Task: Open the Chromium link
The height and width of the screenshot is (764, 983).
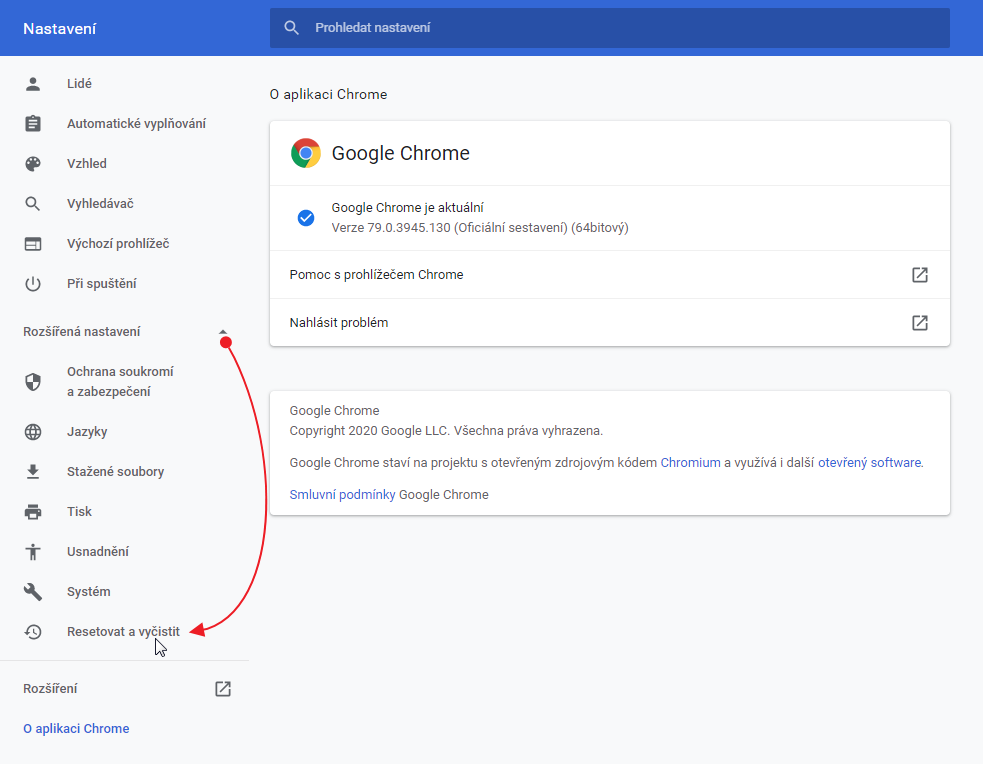Action: tap(690, 463)
